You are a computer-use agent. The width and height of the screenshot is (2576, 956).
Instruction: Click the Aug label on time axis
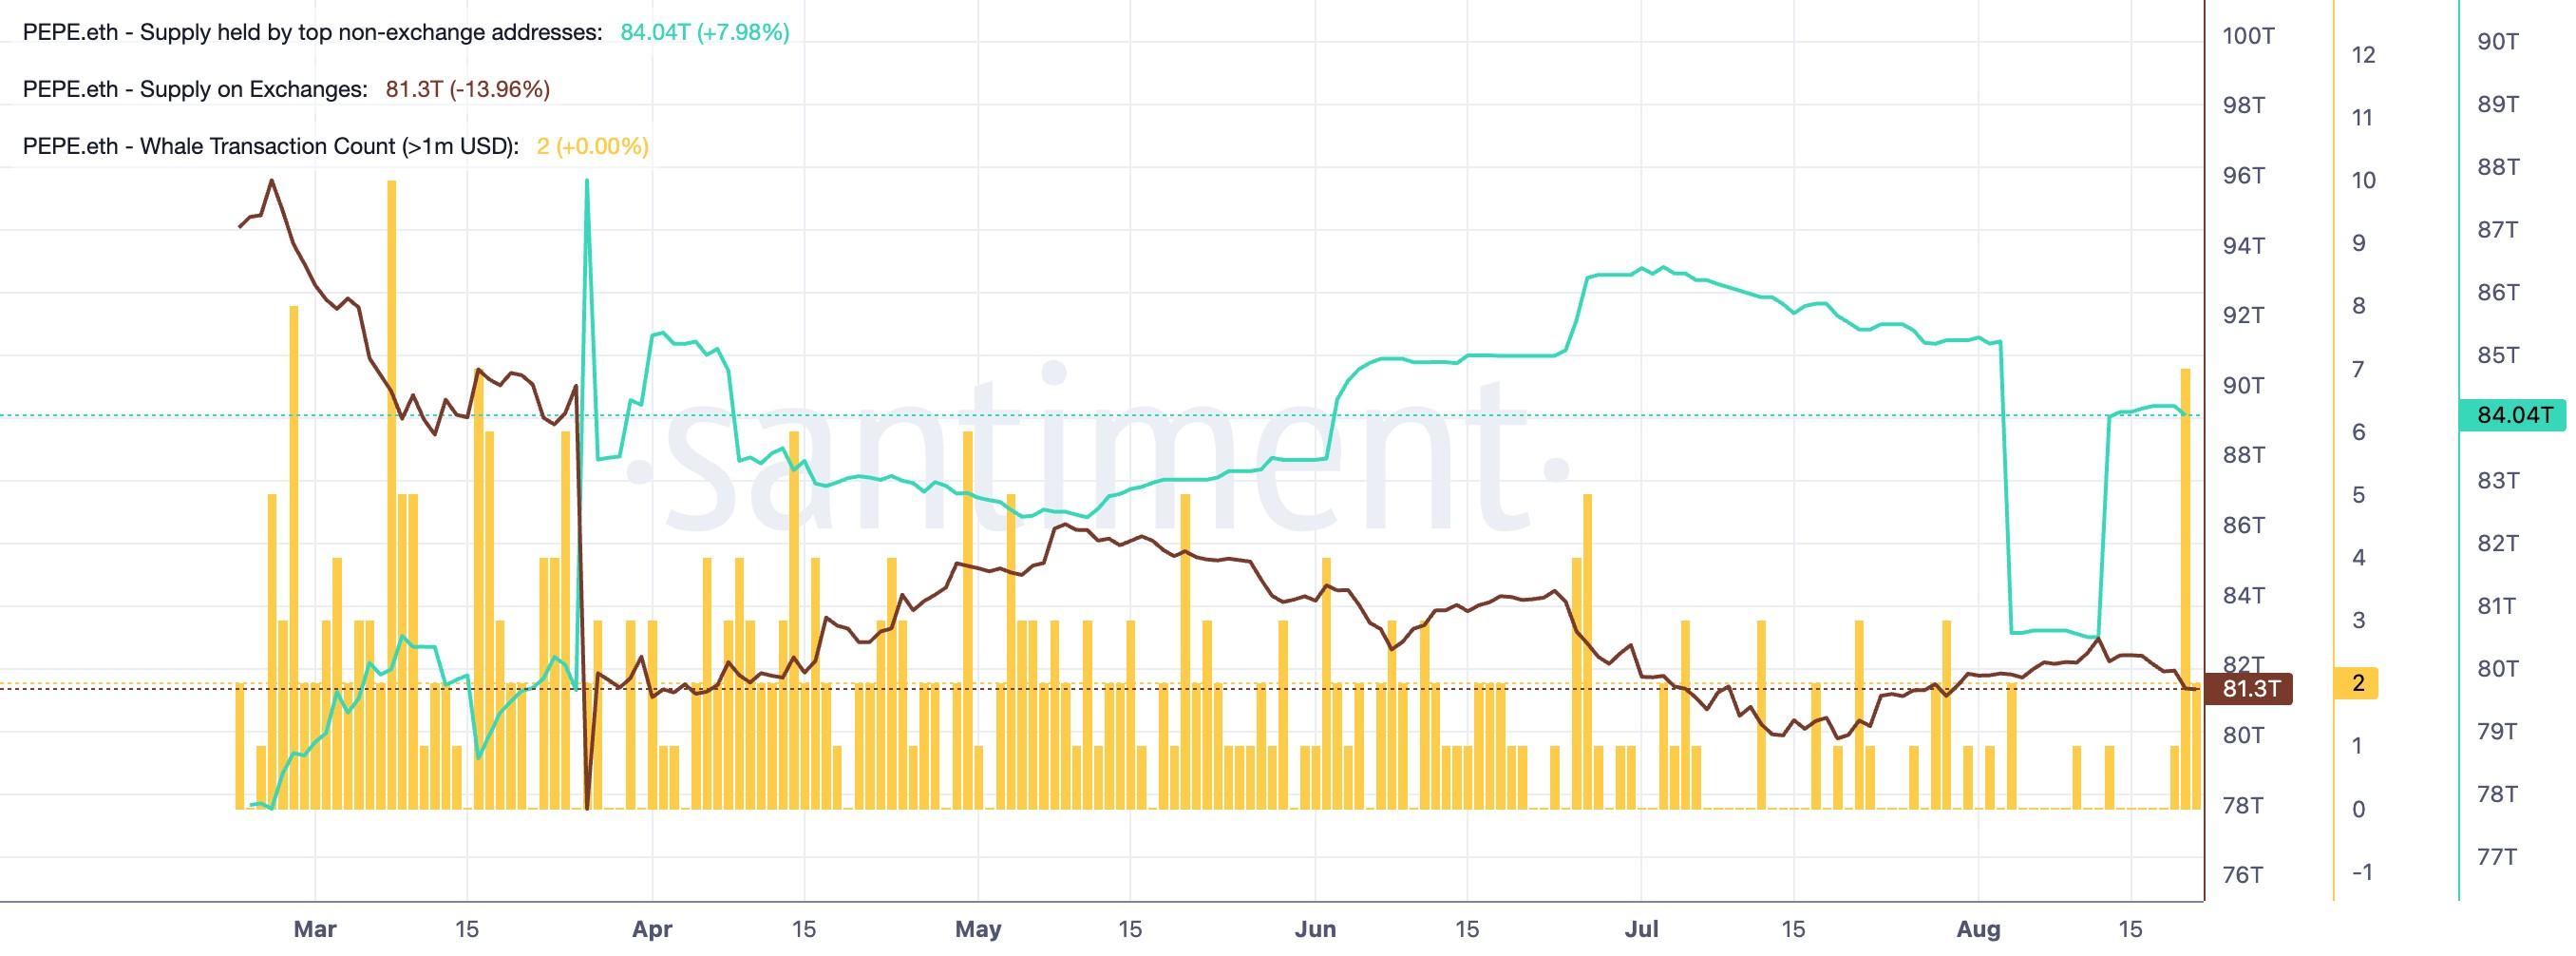coord(1978,929)
